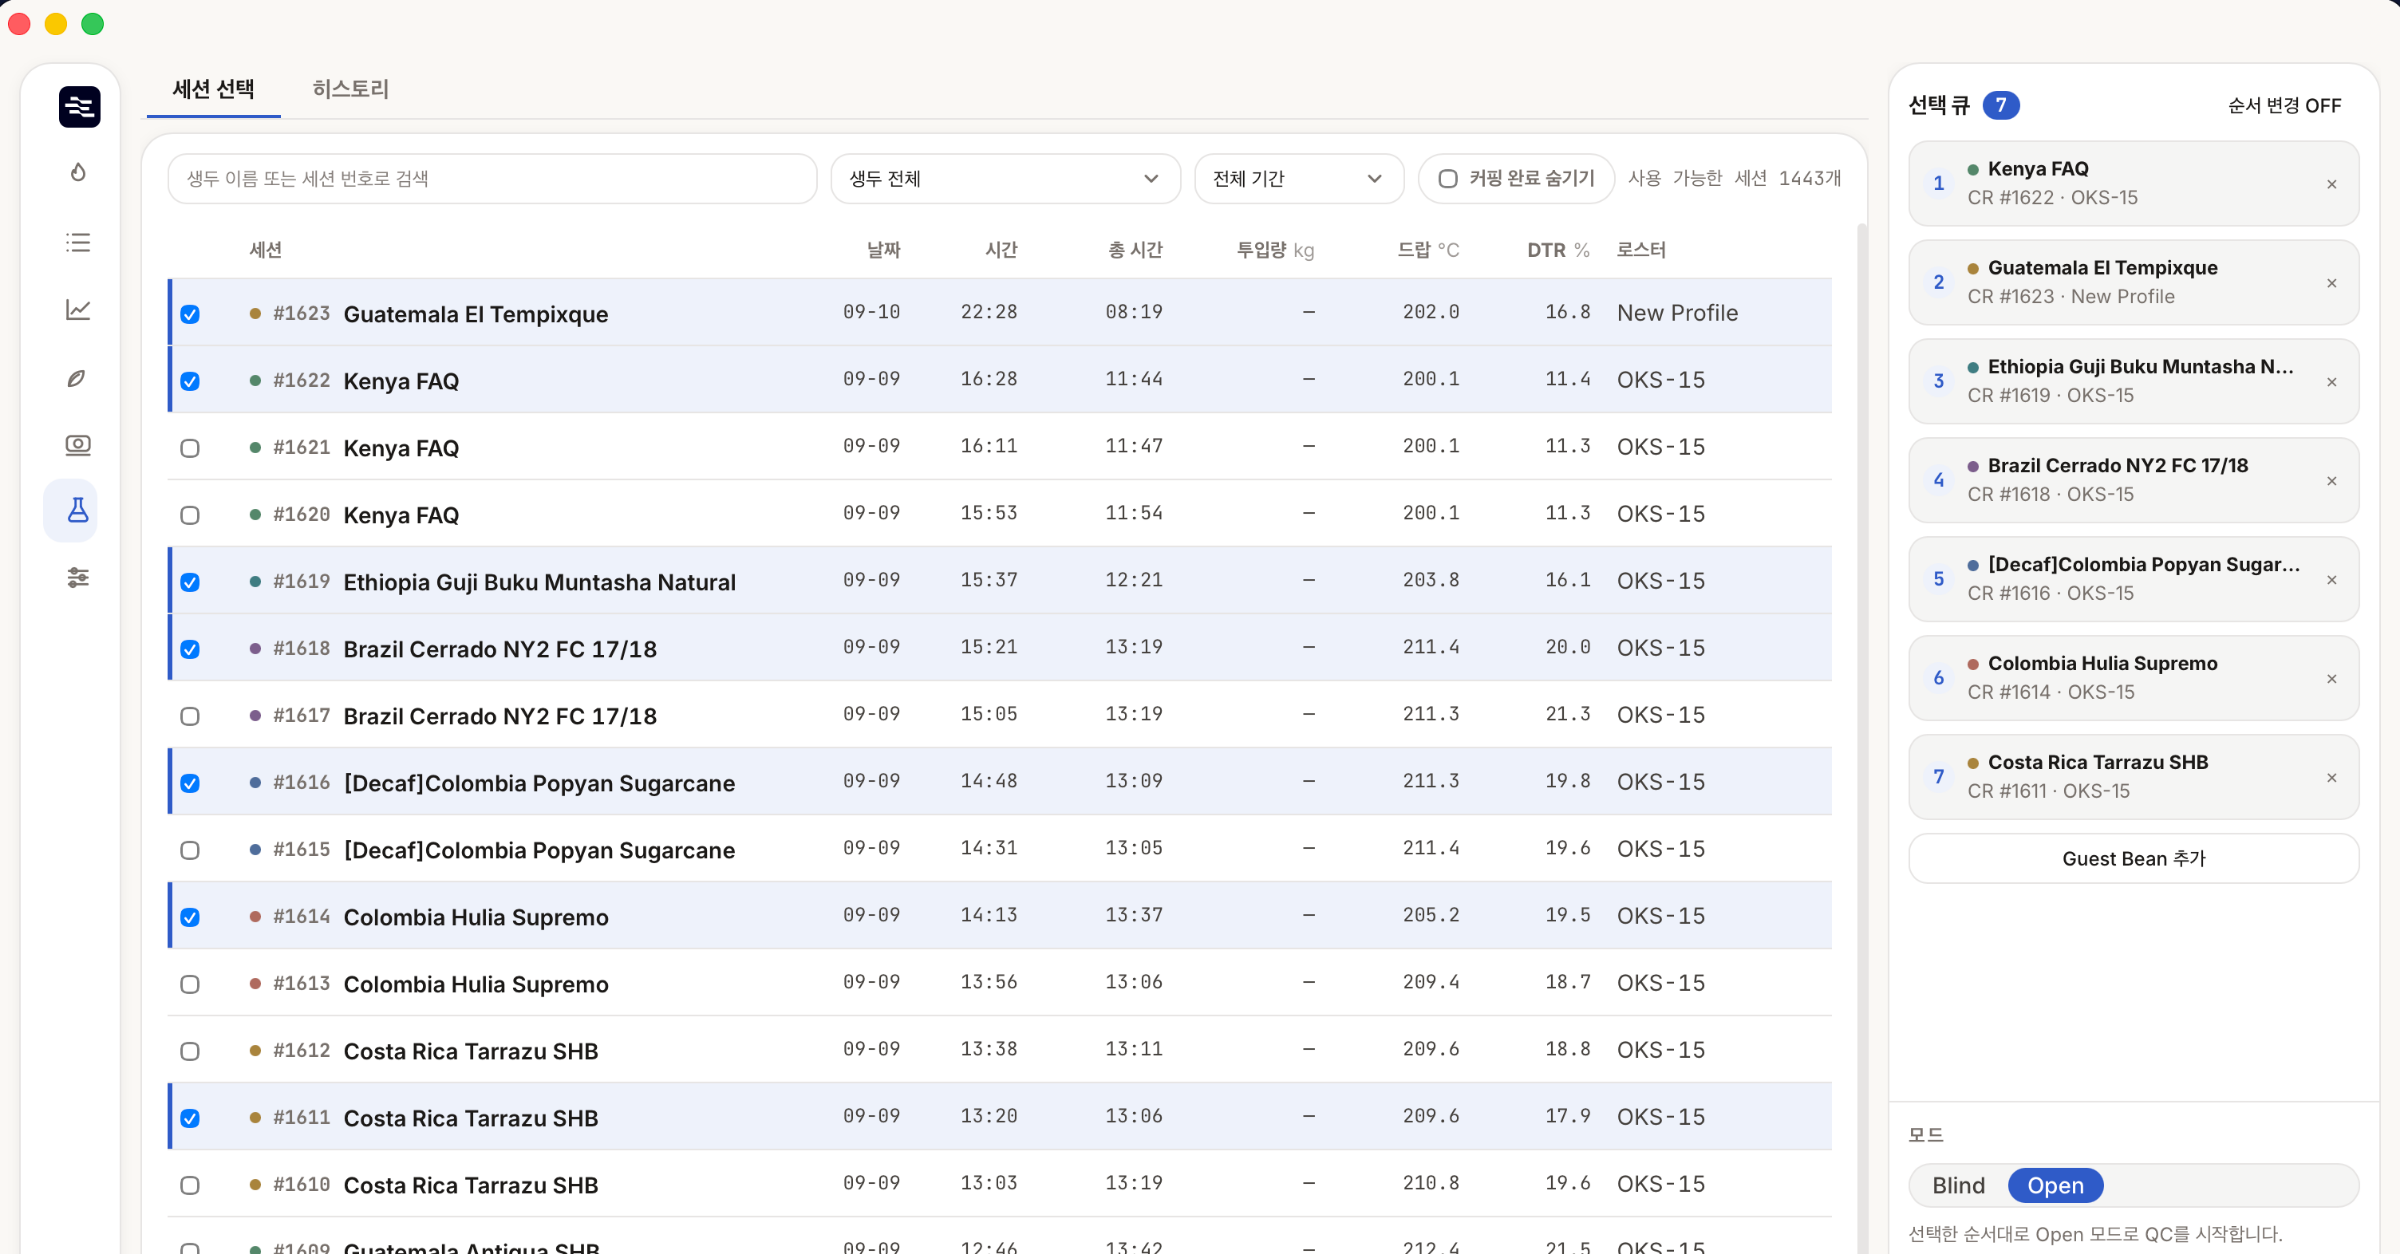Remove Costa Rica Tarrazu SHB from queue
Screen dimensions: 2400x1254
pos(2331,778)
